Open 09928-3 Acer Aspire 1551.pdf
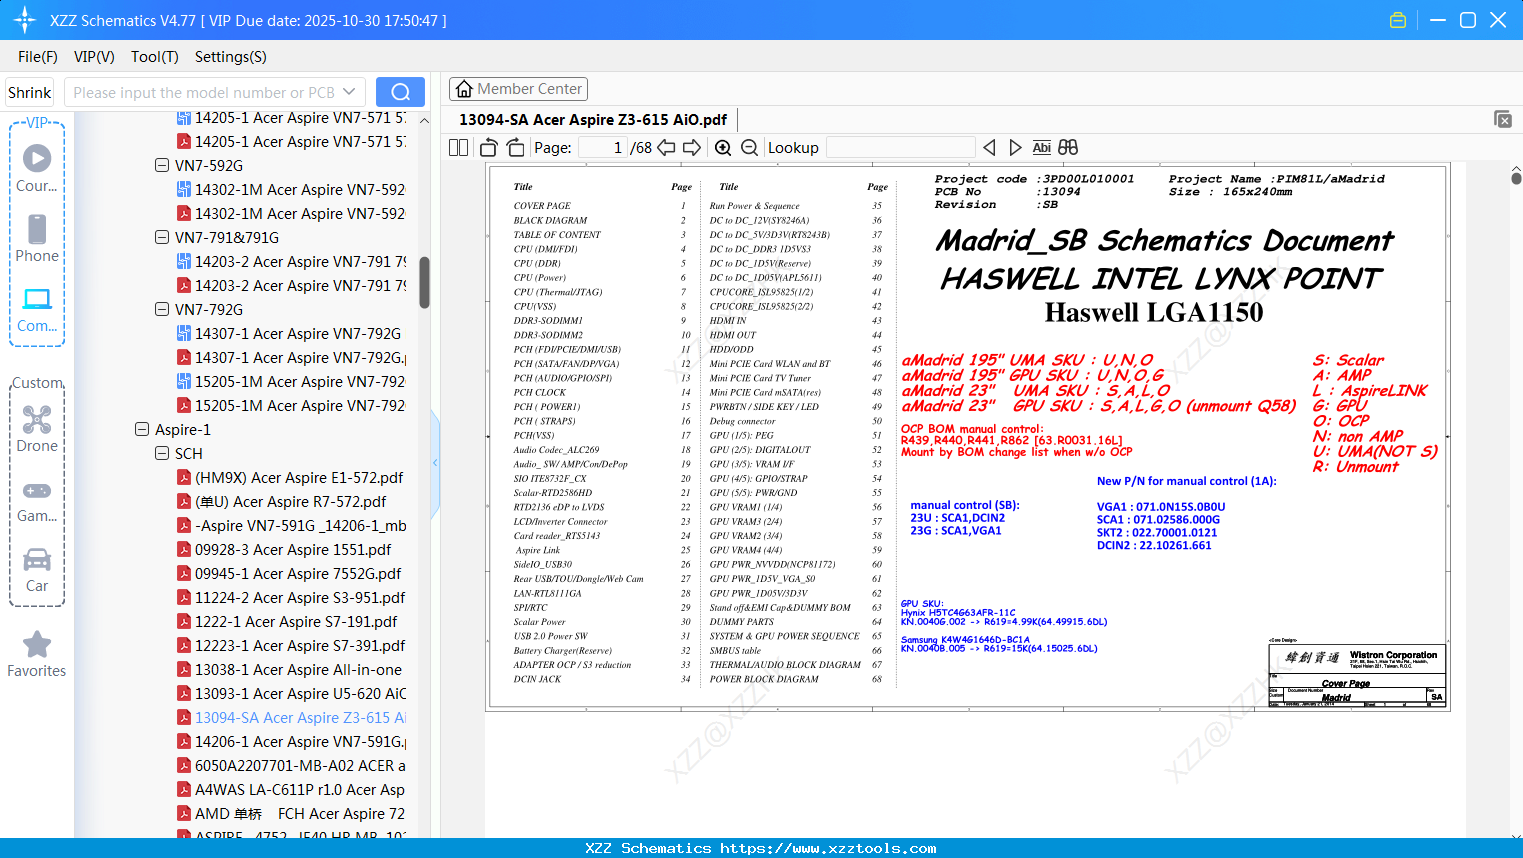 click(x=284, y=550)
